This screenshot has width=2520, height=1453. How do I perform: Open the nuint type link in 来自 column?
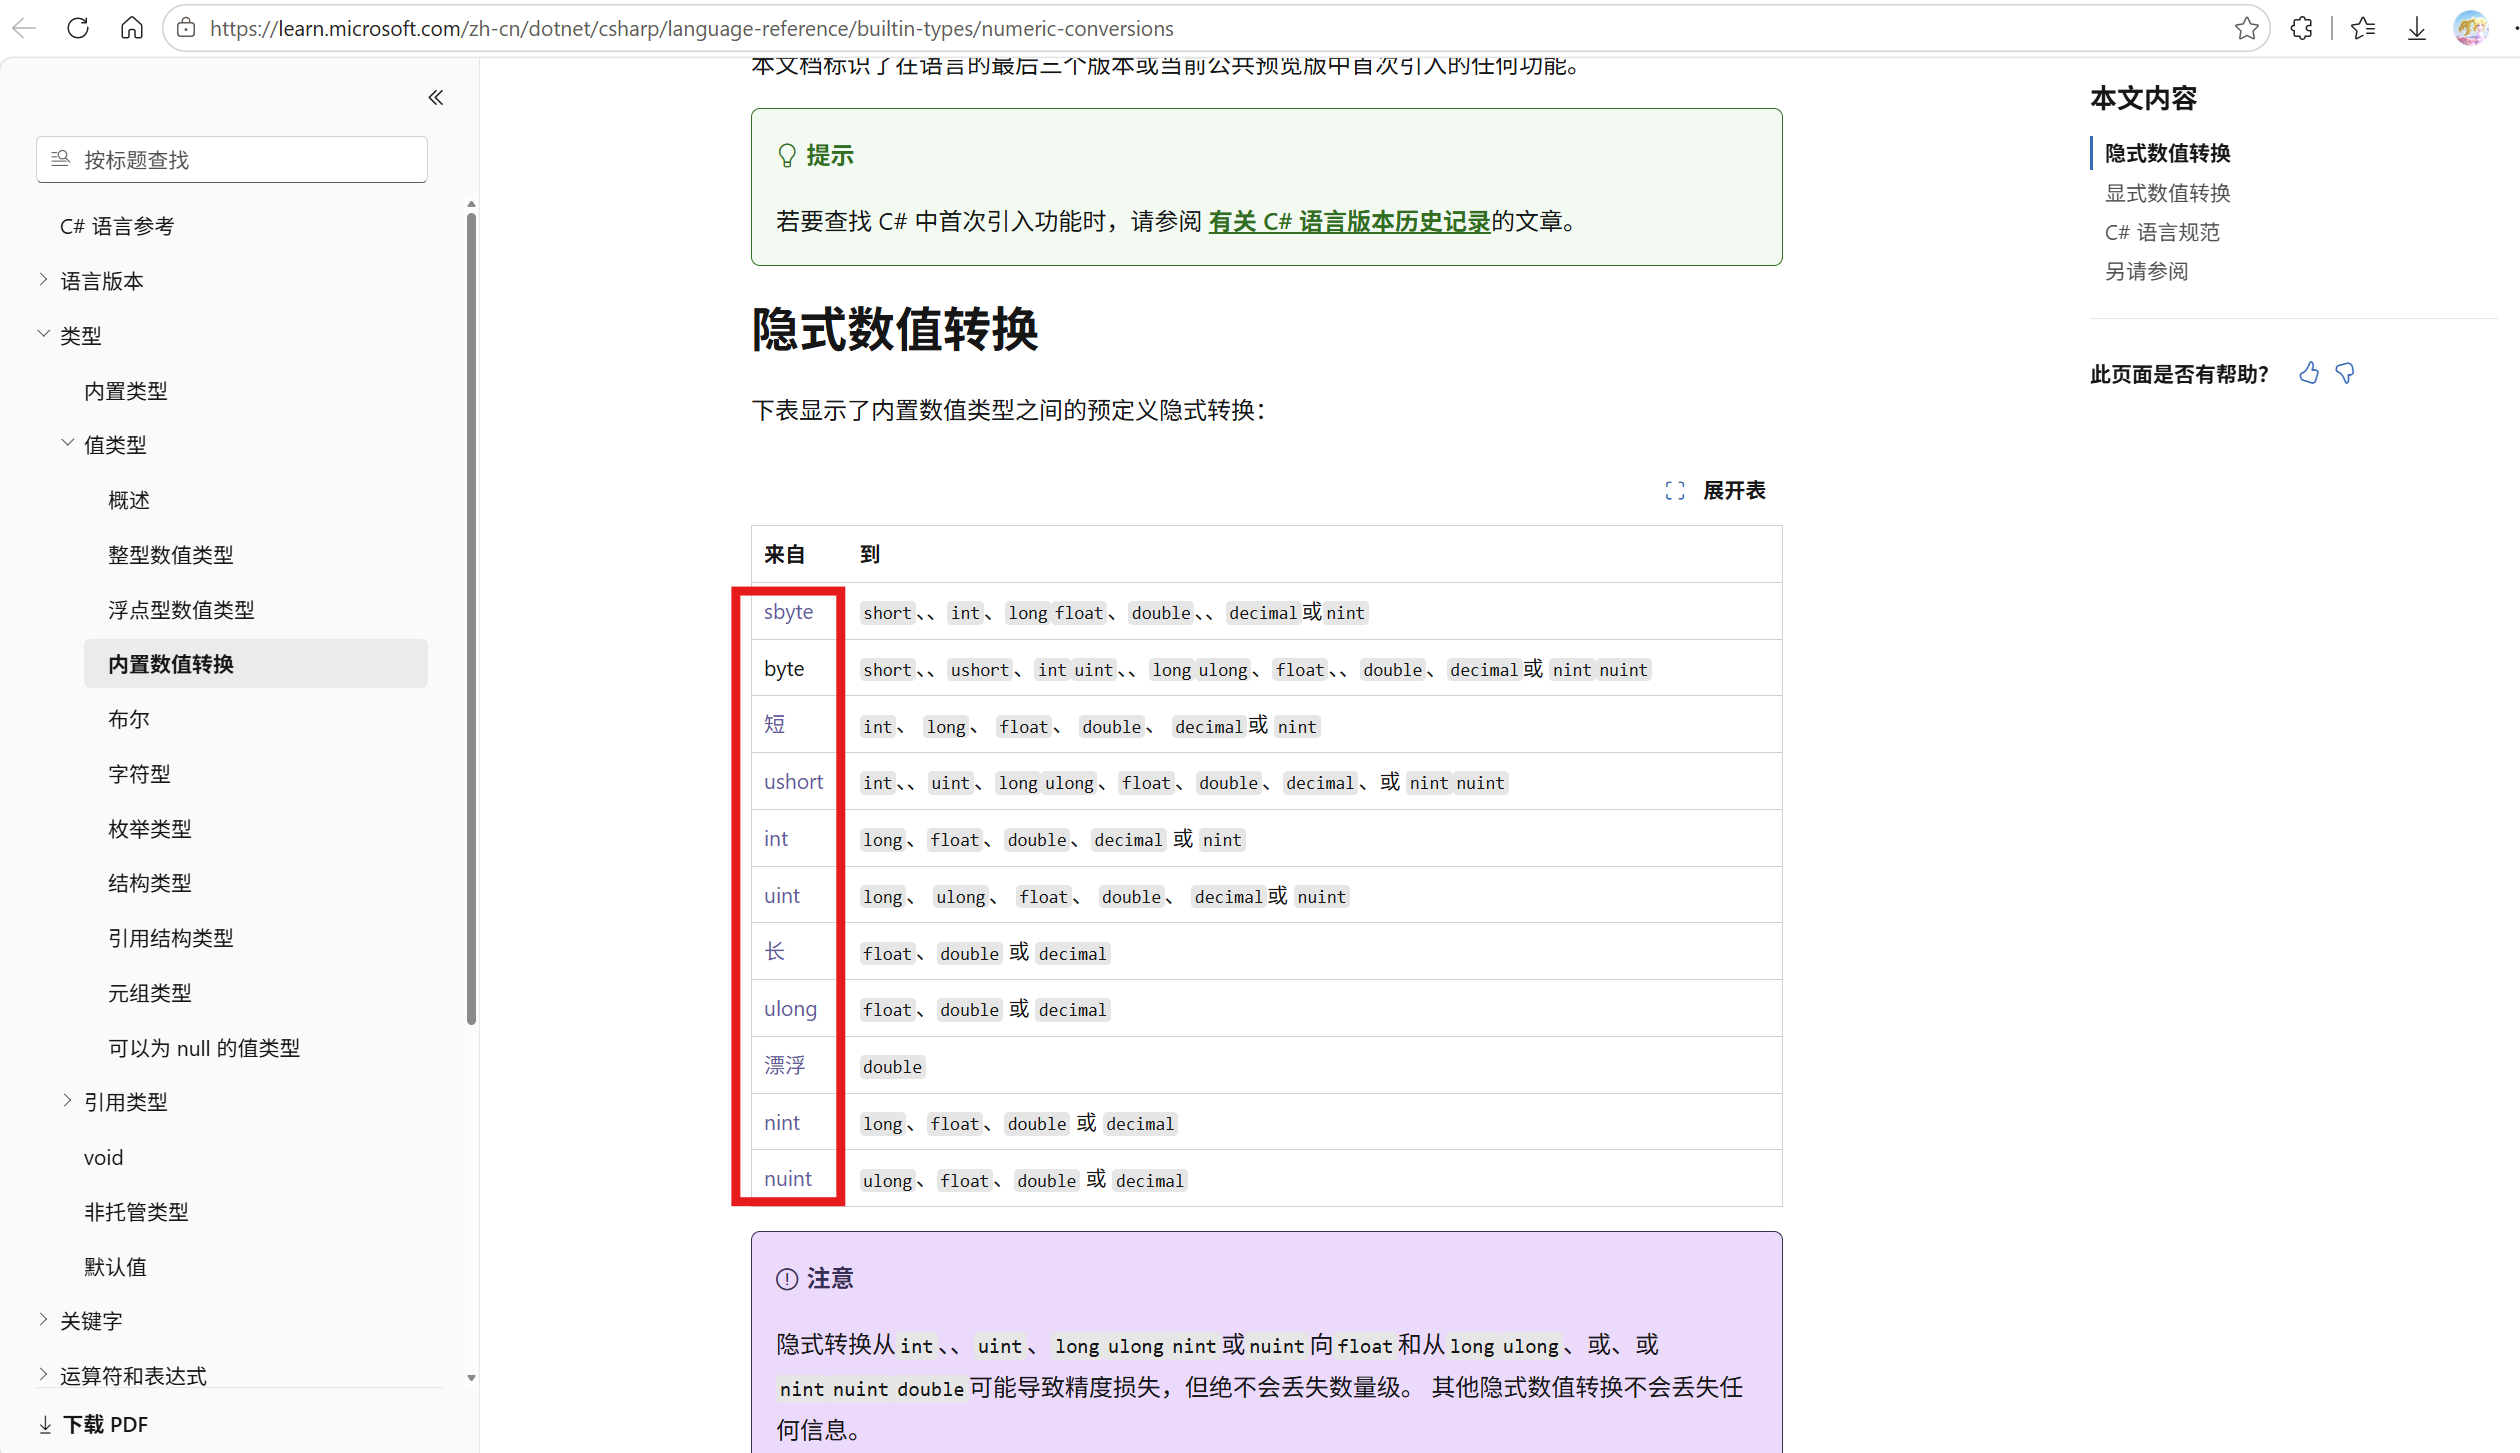pyautogui.click(x=788, y=1179)
